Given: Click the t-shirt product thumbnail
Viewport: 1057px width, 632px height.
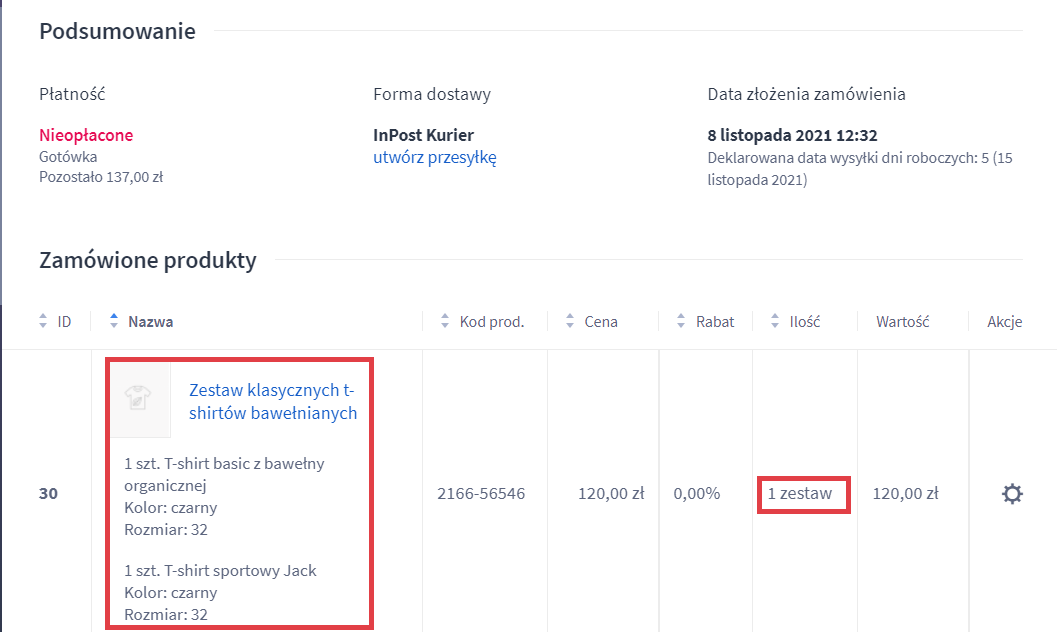Looking at the screenshot, I should (140, 400).
